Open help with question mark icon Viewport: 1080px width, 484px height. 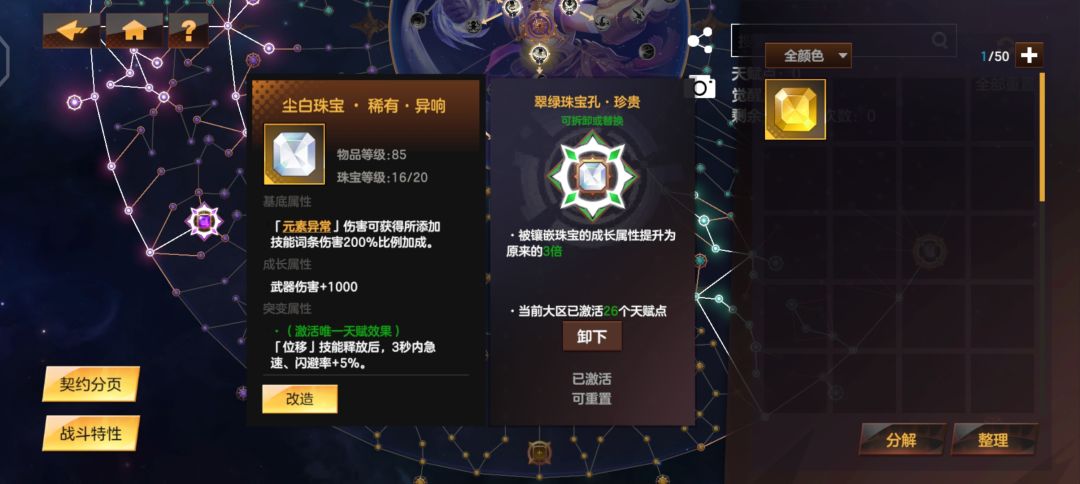[188, 30]
